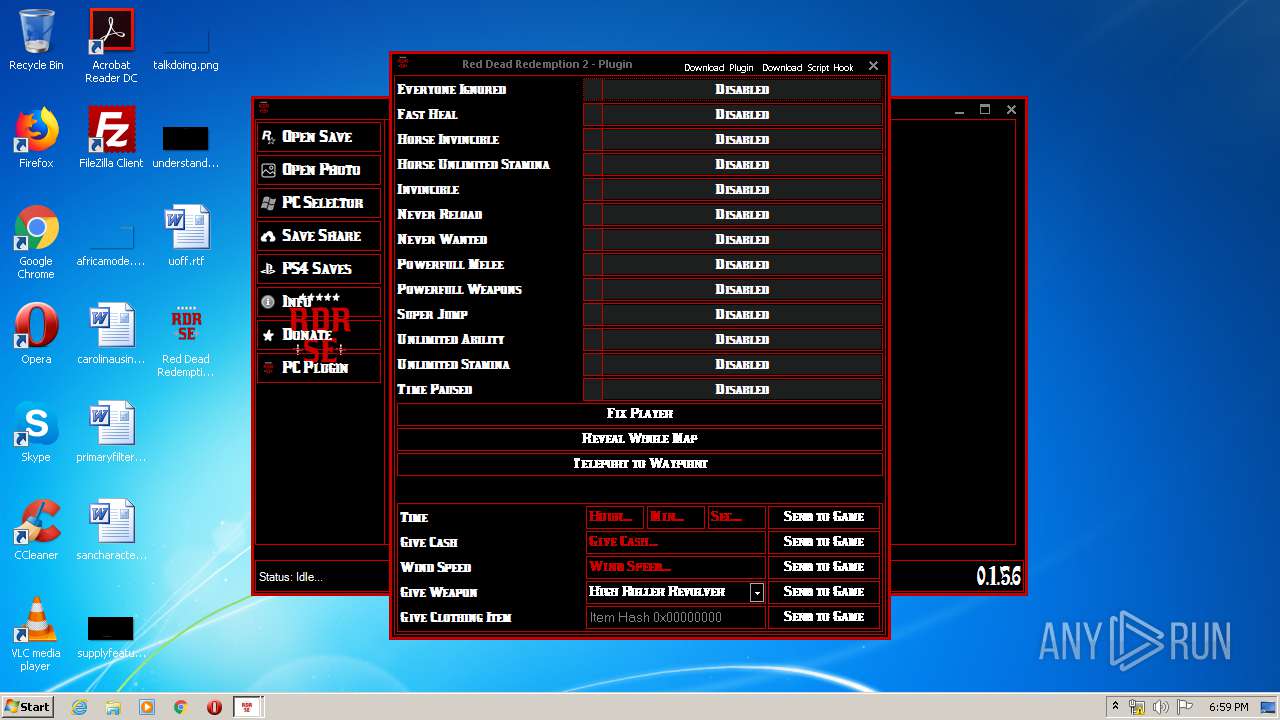The height and width of the screenshot is (720, 1280).
Task: Select Save Share in sidebar
Action: click(x=319, y=235)
